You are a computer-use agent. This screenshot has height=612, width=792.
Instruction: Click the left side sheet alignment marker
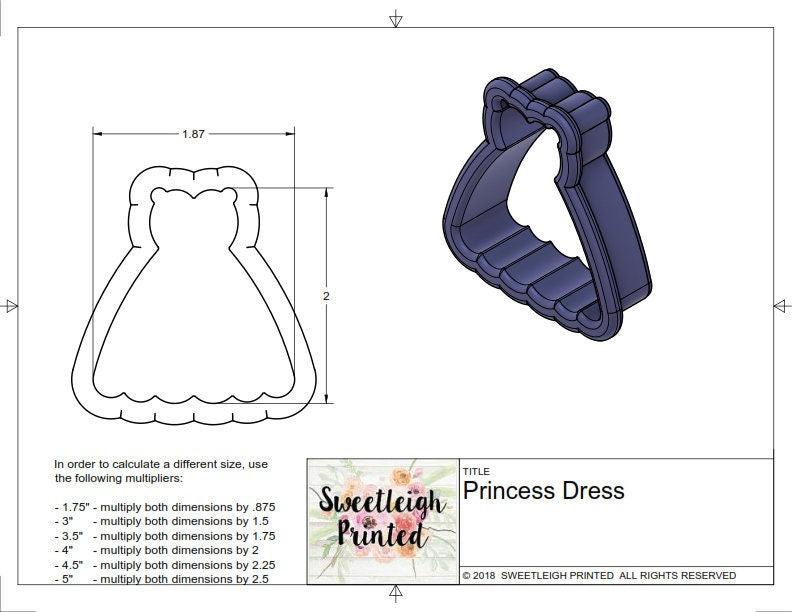[x=10, y=306]
